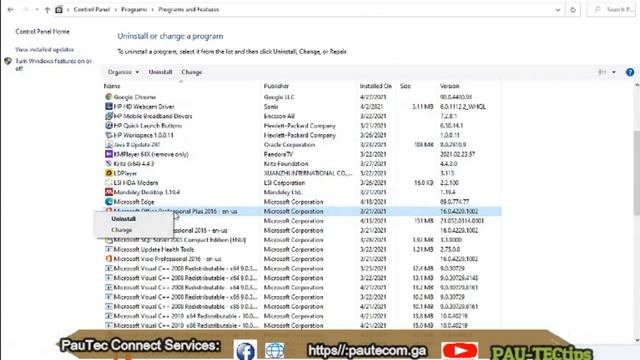Click the Windows features shield icon

pyautogui.click(x=8, y=61)
